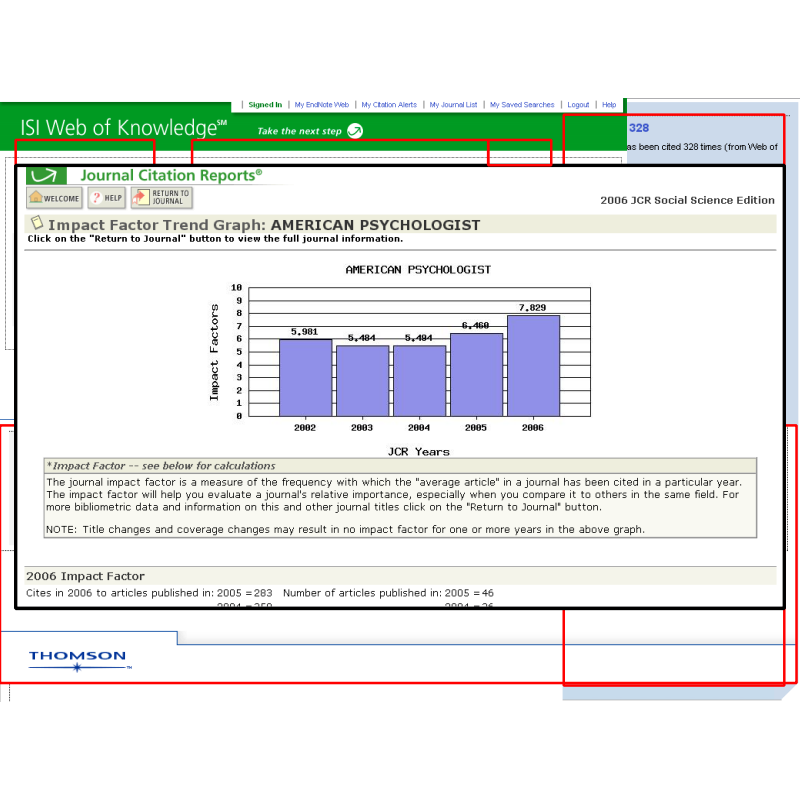Select the 2002 bar showing 5.981

point(305,377)
